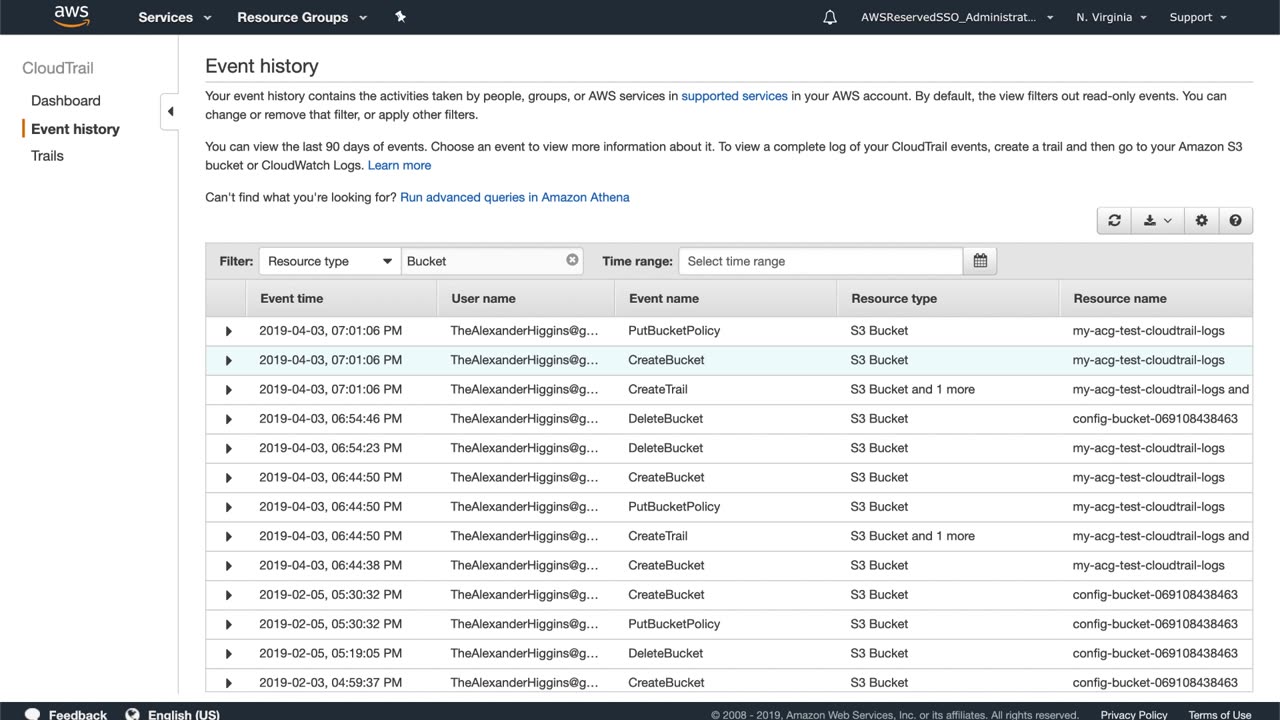Open the Resource Groups menu

[302, 17]
